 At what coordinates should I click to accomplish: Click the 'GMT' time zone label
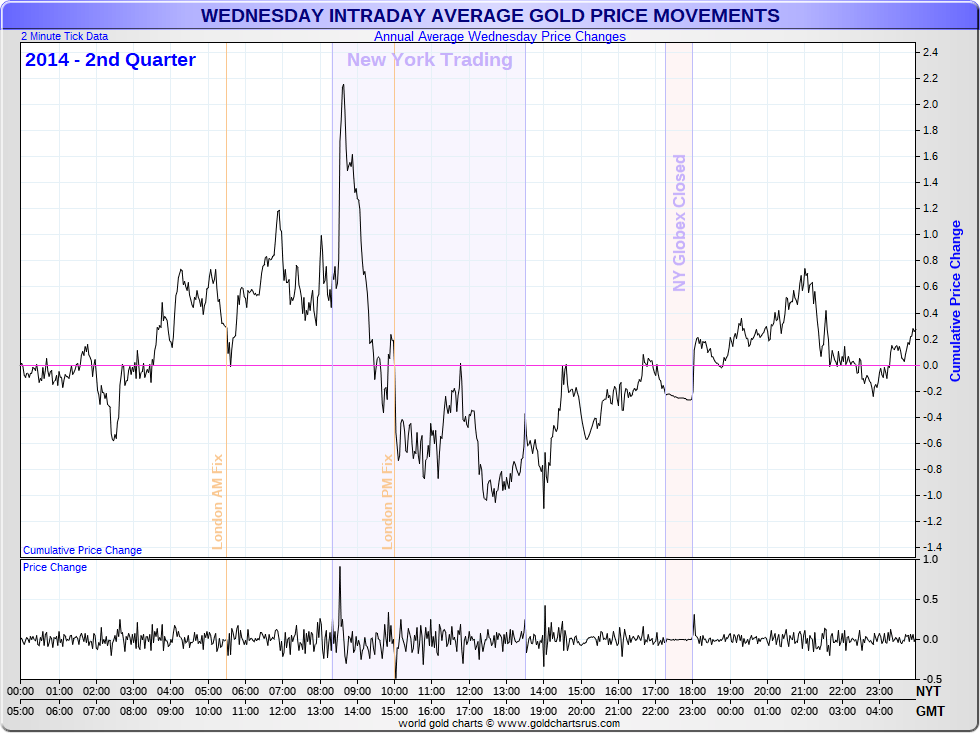tap(930, 711)
